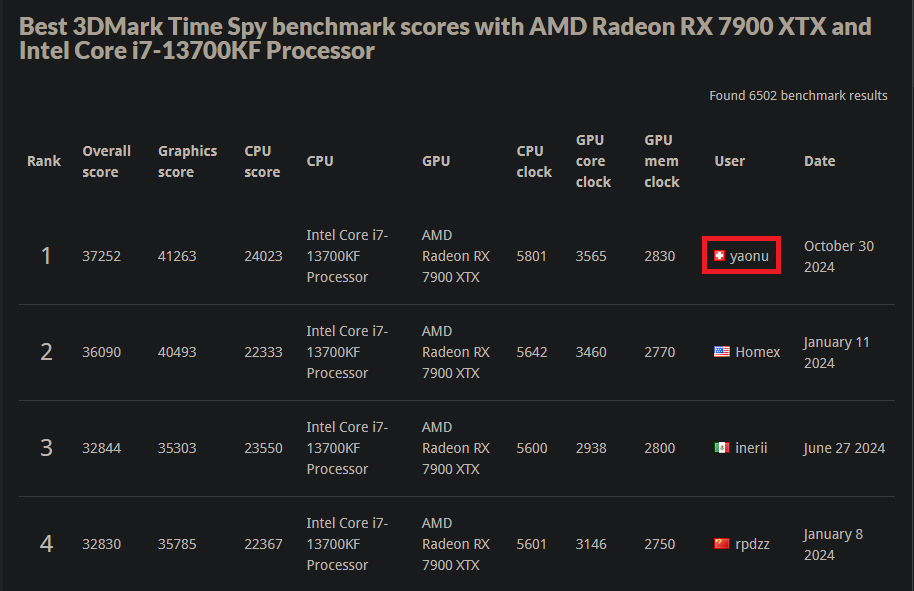Sort by the Overall score column header
Image resolution: width=914 pixels, height=591 pixels.
pyautogui.click(x=106, y=161)
